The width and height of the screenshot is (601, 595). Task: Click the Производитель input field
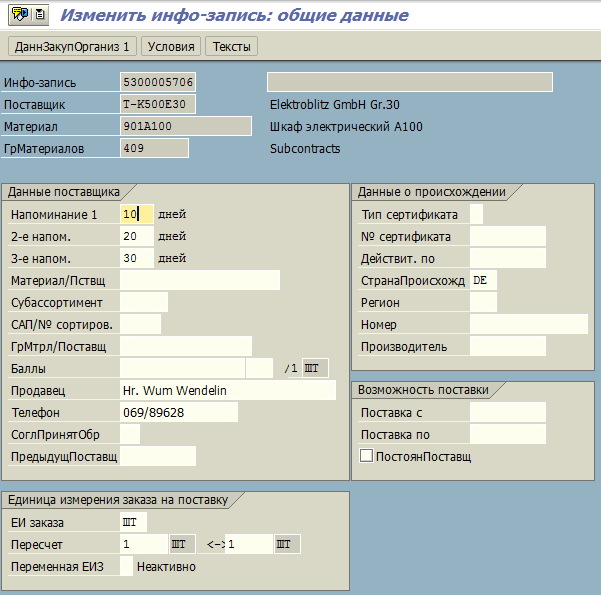pyautogui.click(x=507, y=346)
